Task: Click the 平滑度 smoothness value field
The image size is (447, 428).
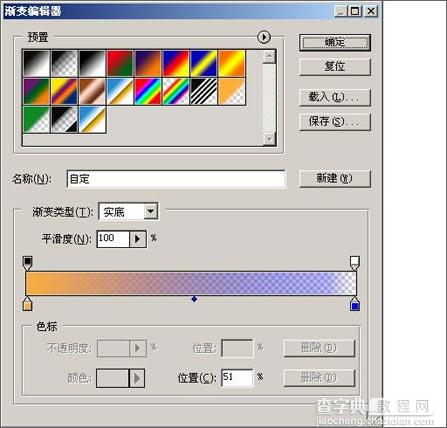Action: tap(113, 239)
